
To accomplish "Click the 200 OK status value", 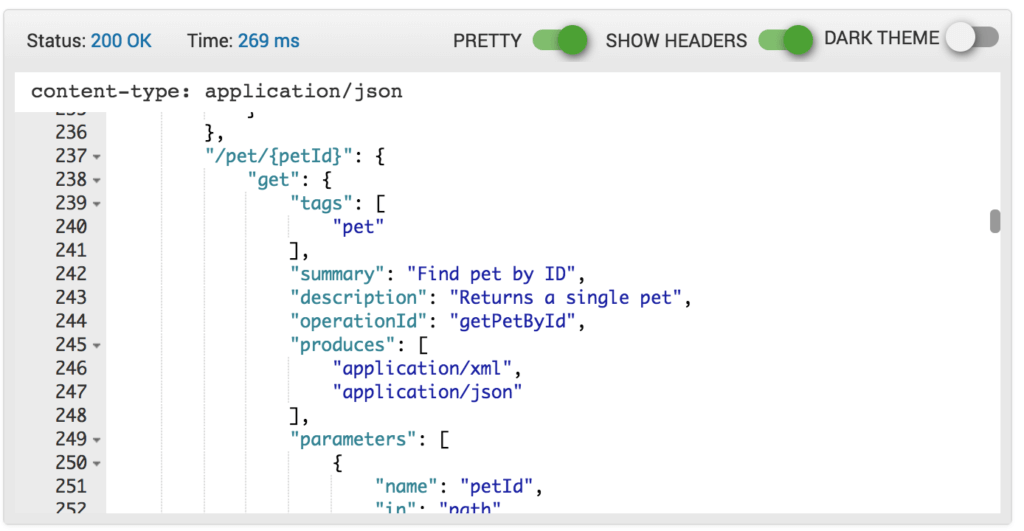I will (x=121, y=40).
